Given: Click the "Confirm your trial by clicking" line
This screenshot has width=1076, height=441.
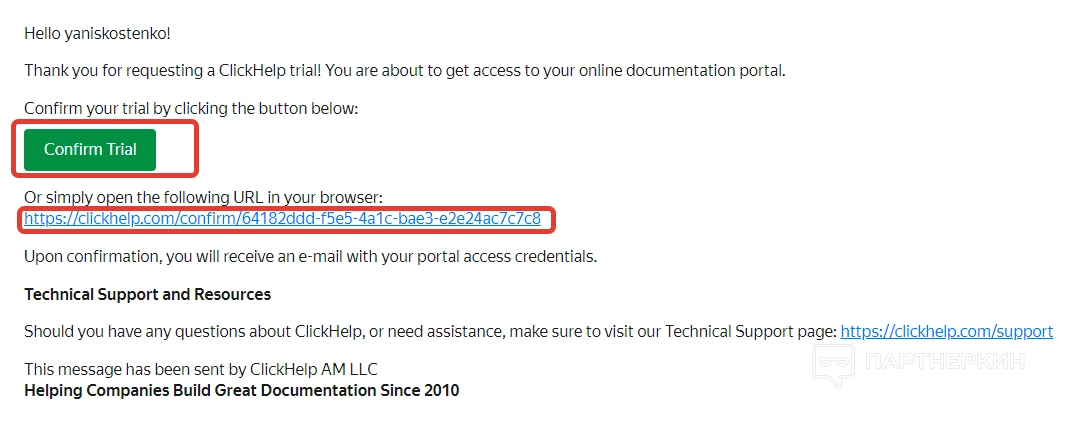Looking at the screenshot, I should (x=190, y=108).
